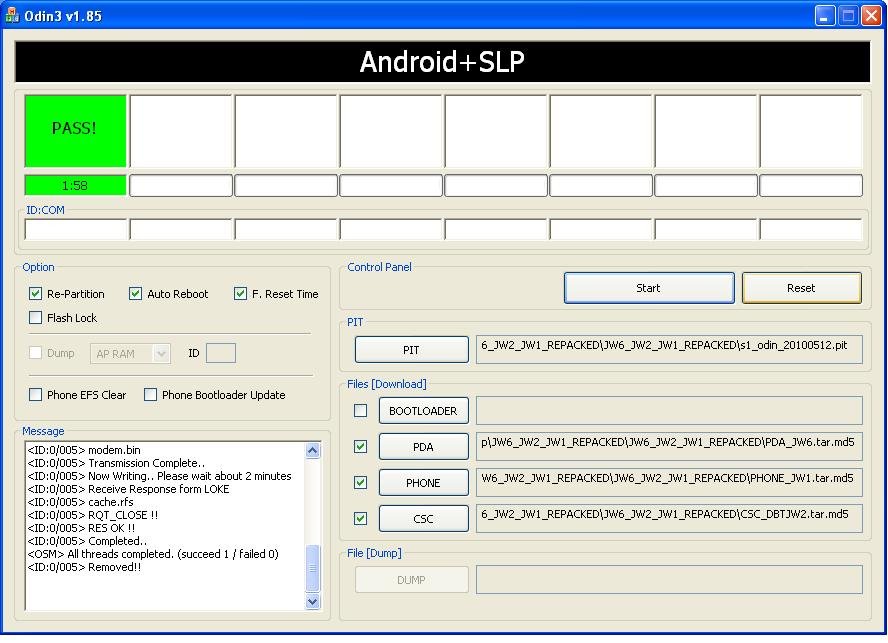Click the Message log scroll up arrow
Viewport: 888px width, 643px height.
pyautogui.click(x=313, y=450)
